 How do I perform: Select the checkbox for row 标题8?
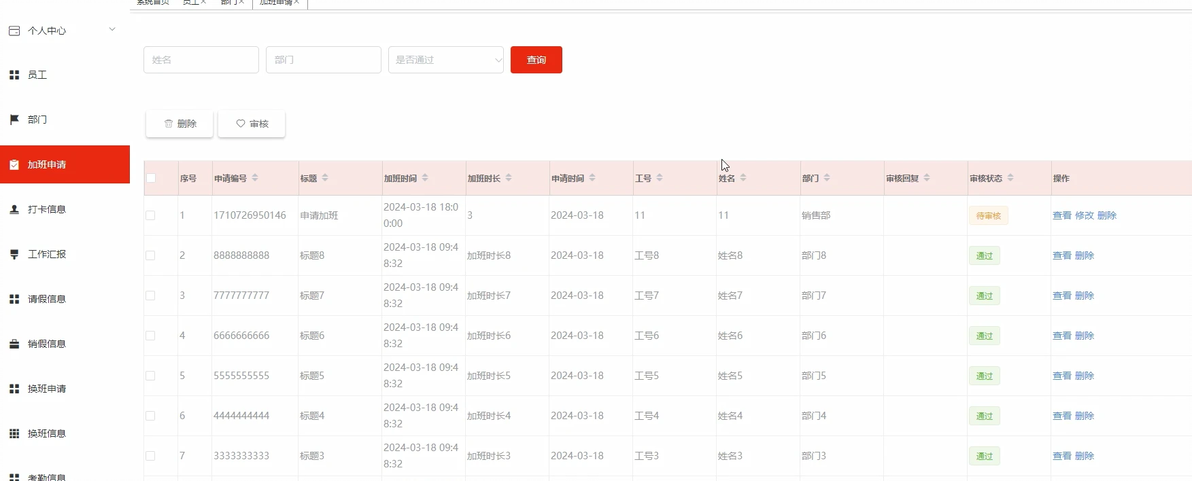[151, 256]
